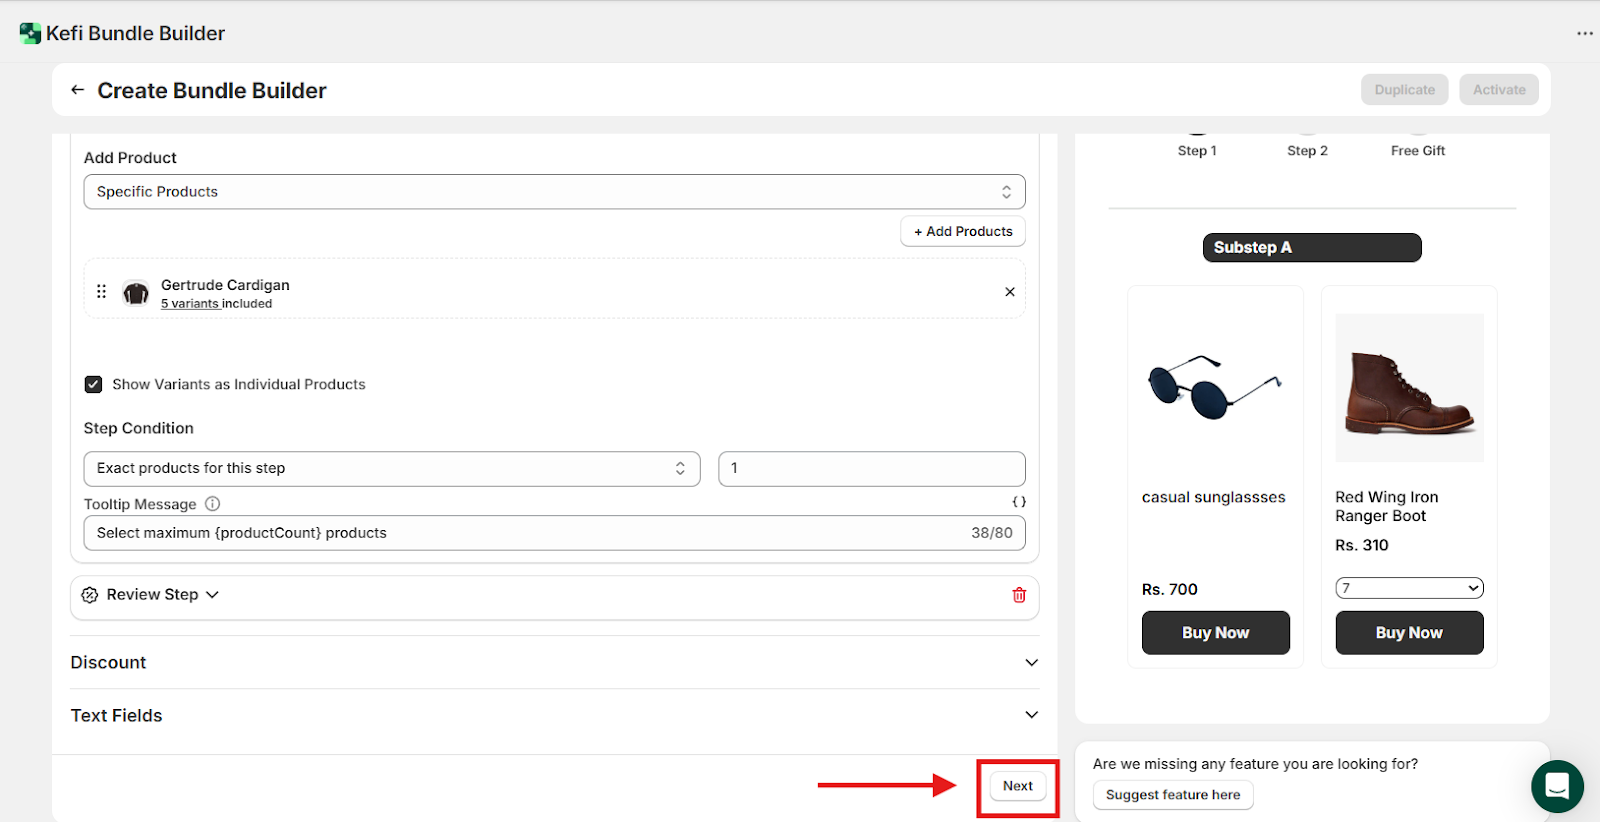Click the Add Products button
Viewport: 1600px width, 822px height.
pos(962,231)
